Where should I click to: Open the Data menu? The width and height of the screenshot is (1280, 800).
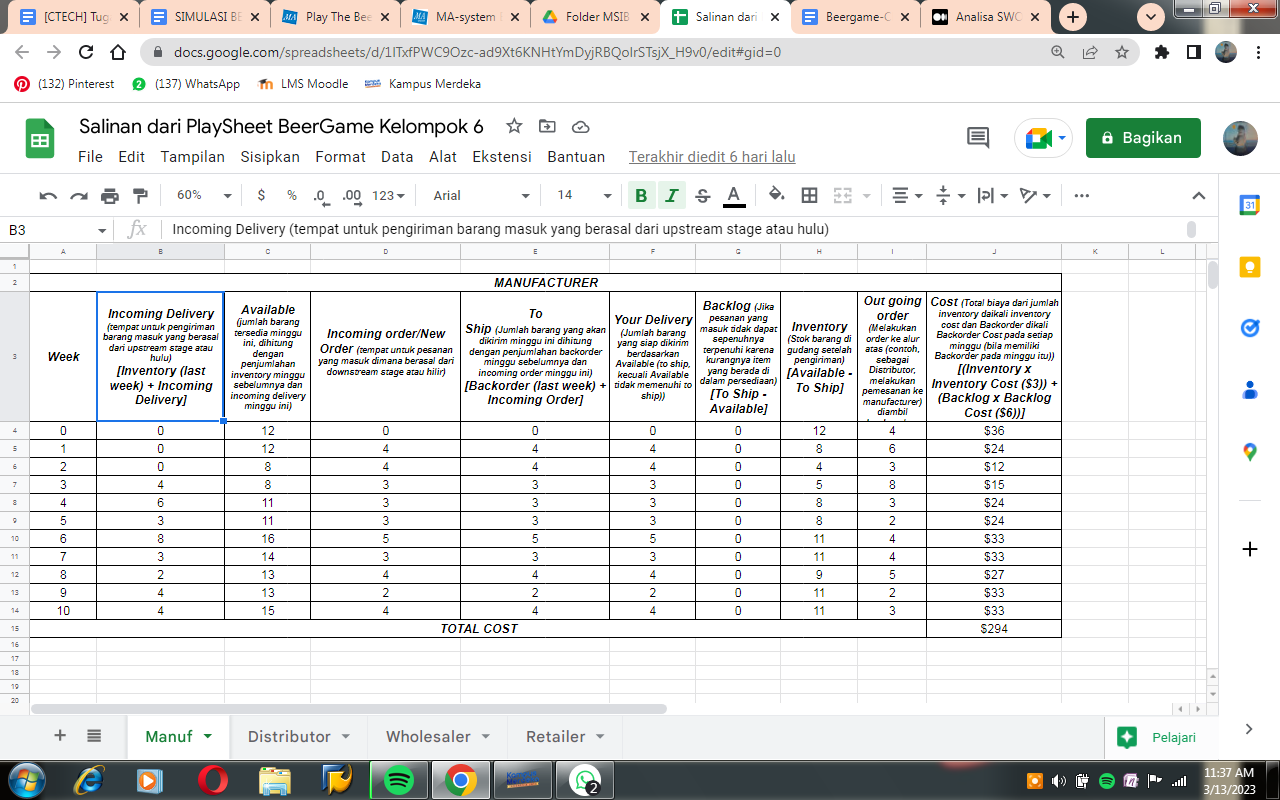coord(397,156)
